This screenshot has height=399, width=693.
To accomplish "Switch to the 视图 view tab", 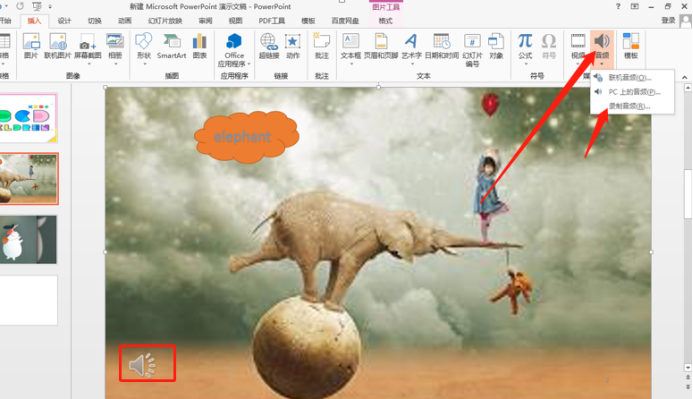I will [236, 21].
